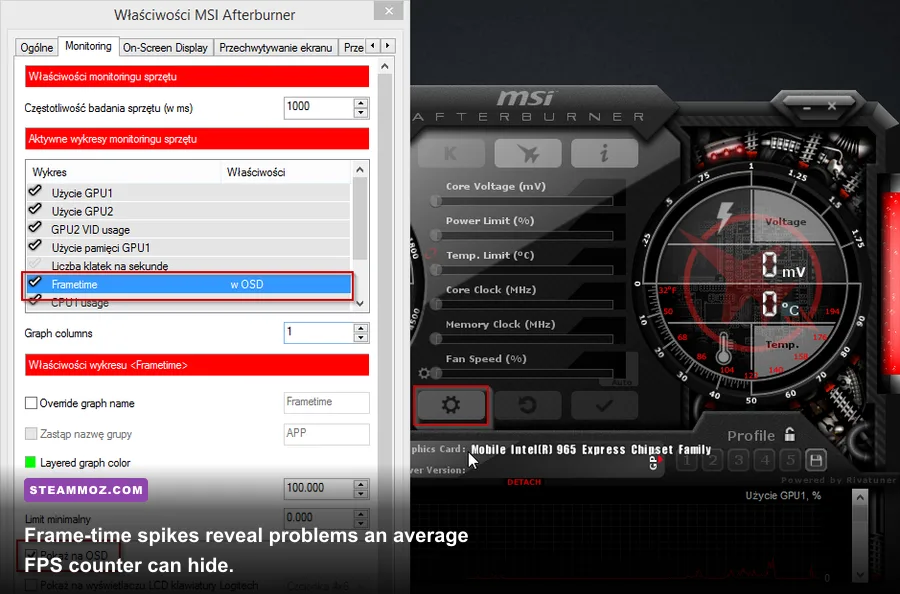Image resolution: width=900 pixels, height=594 pixels.
Task: Close the Afterburner skin window
Action: click(x=832, y=106)
